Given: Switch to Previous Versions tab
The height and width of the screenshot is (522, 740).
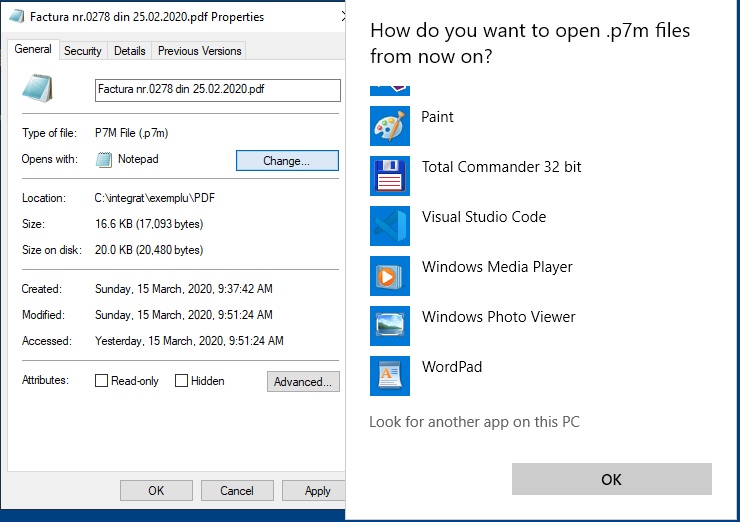Looking at the screenshot, I should tap(200, 51).
